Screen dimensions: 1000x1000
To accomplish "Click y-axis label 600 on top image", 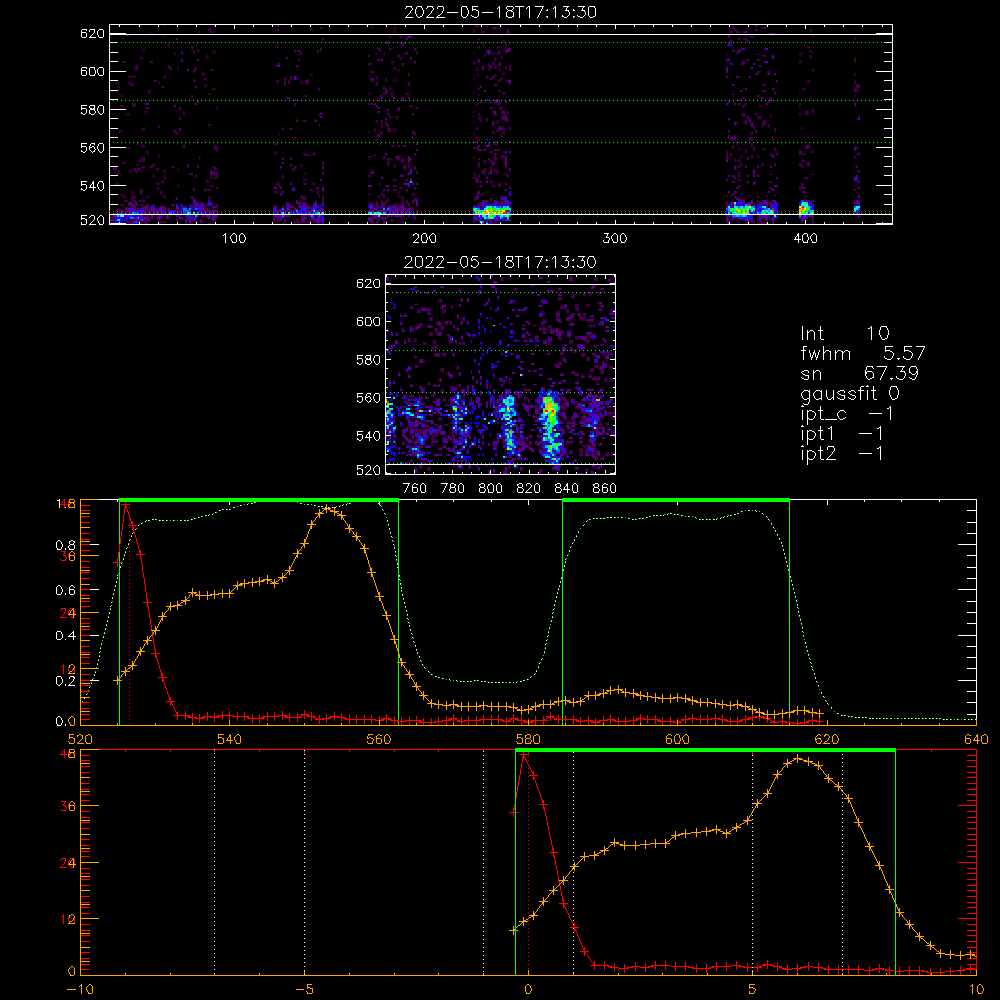I will 92,71.
